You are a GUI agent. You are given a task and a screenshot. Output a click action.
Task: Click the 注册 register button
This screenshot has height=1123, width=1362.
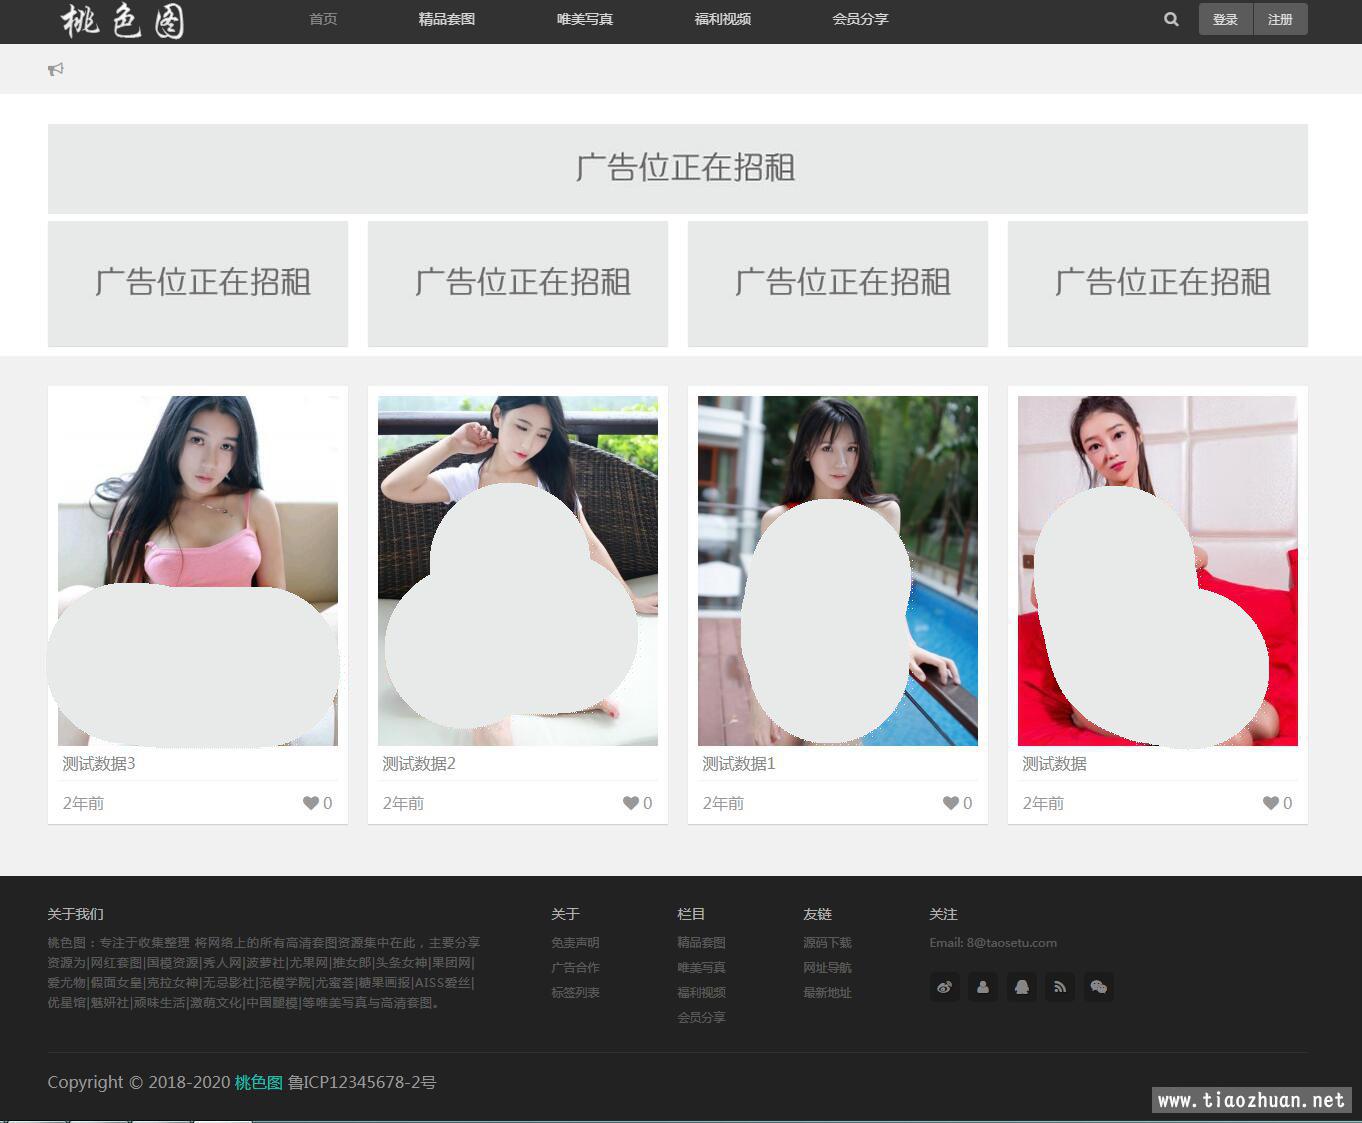point(1280,19)
